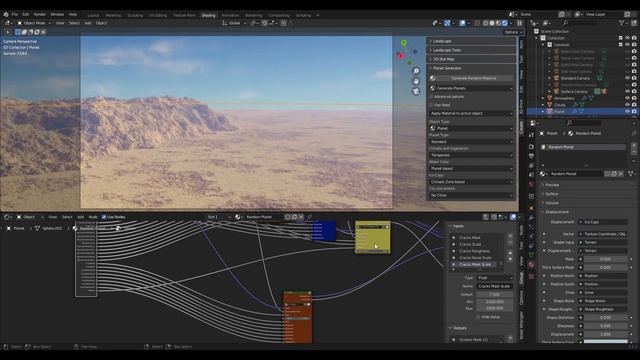Click the Shader Input Terrain field

pyautogui.click(x=603, y=242)
